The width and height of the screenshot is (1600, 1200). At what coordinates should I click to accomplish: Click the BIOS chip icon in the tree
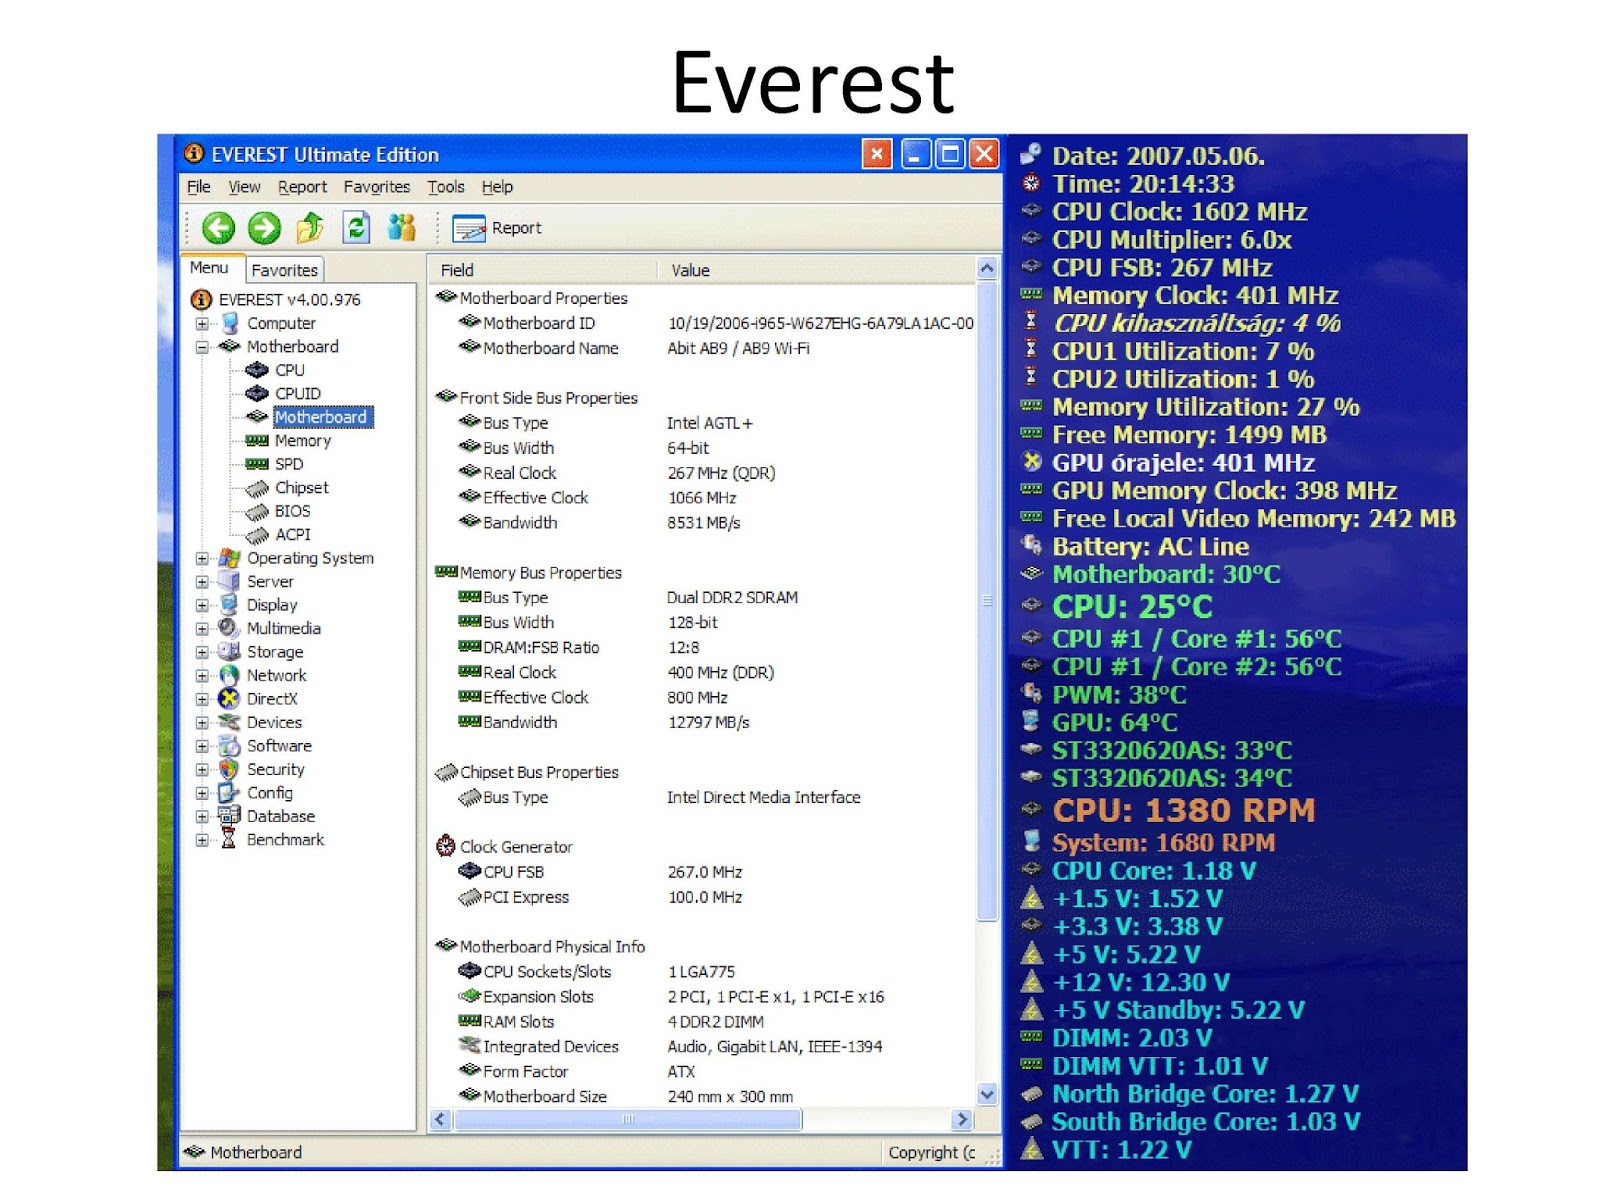tap(257, 511)
